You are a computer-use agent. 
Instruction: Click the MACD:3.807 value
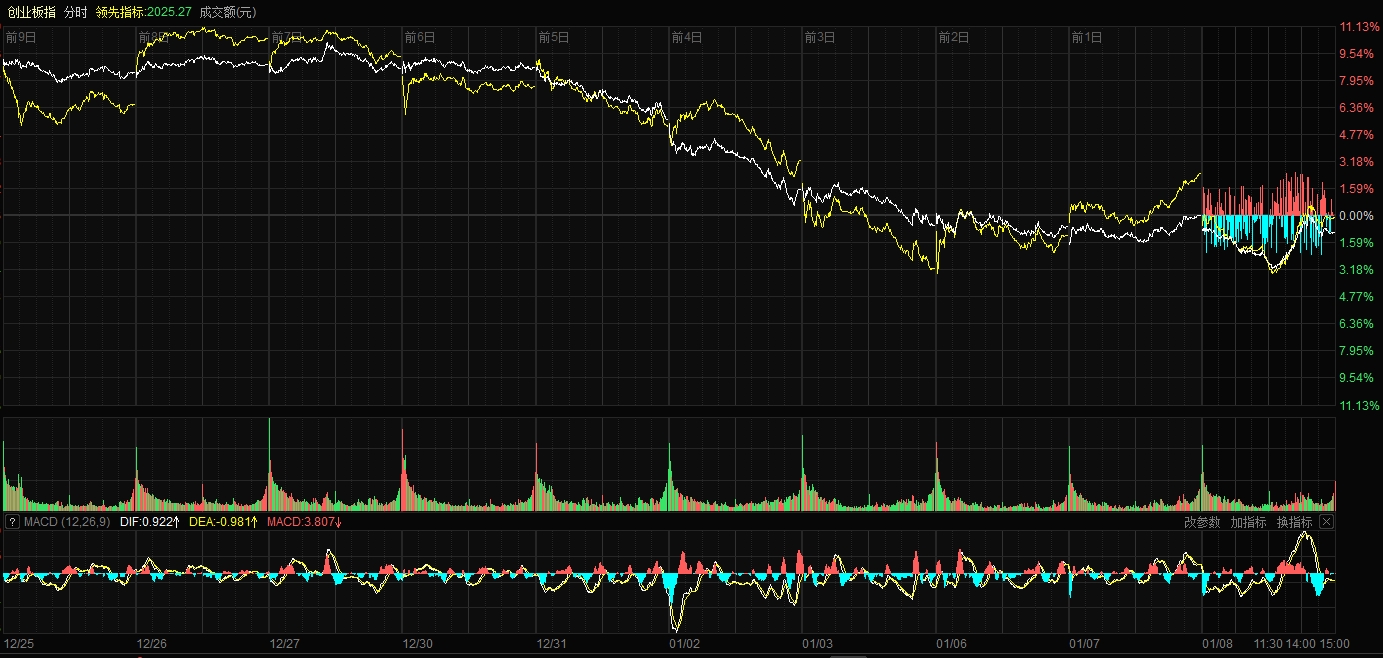[x=305, y=522]
